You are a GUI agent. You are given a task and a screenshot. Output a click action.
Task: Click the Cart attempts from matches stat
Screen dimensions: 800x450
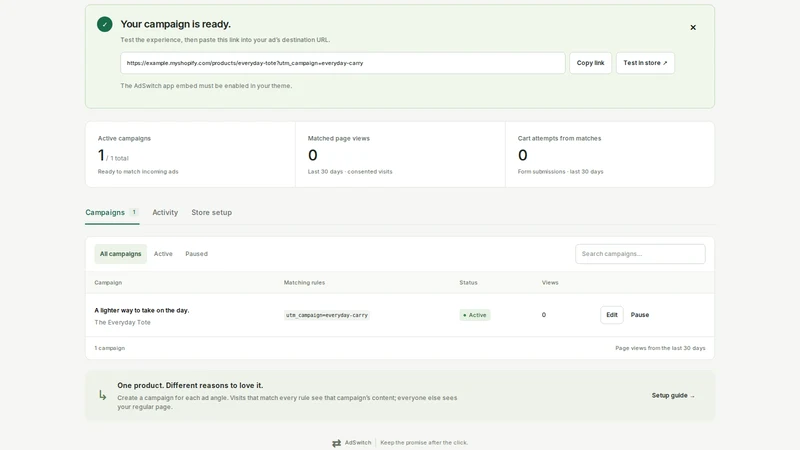click(610, 154)
